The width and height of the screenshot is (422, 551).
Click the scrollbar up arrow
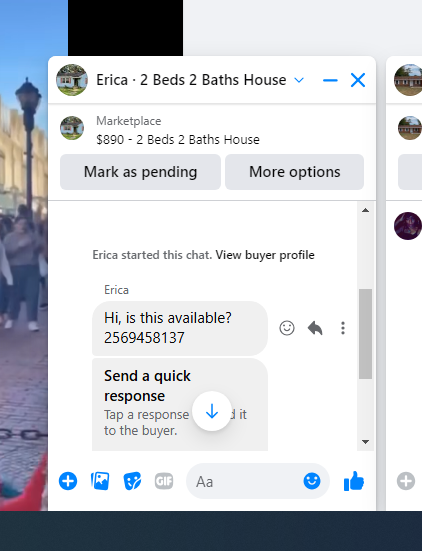pos(365,210)
